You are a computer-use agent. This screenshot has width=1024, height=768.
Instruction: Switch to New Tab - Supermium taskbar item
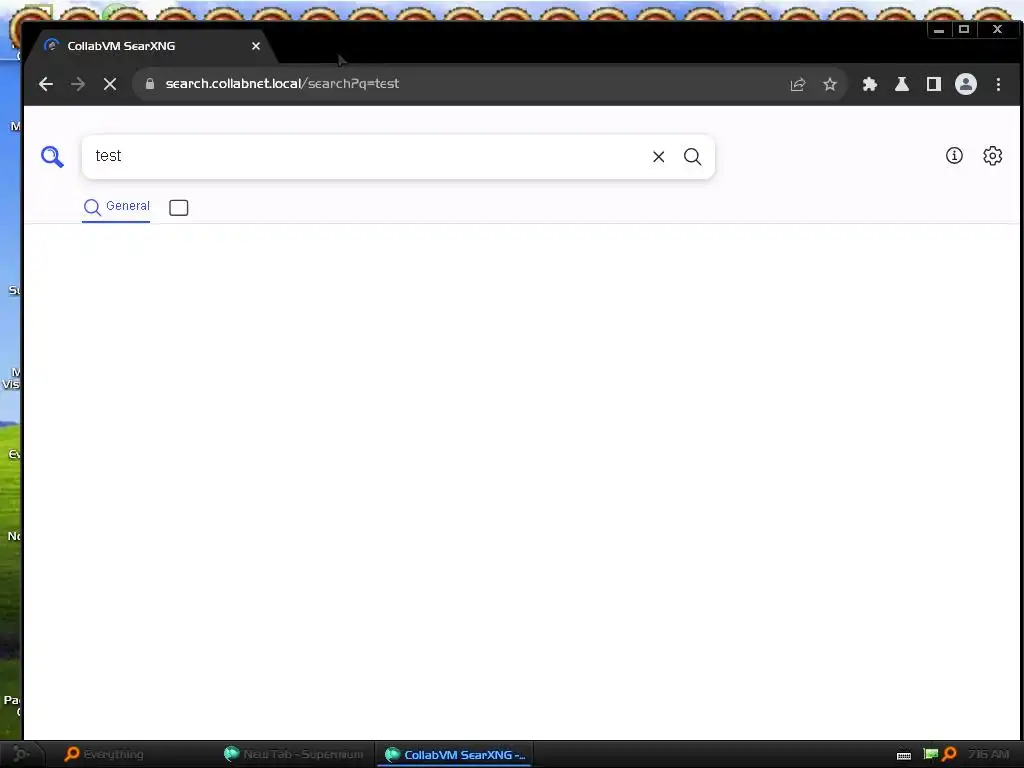pos(294,754)
